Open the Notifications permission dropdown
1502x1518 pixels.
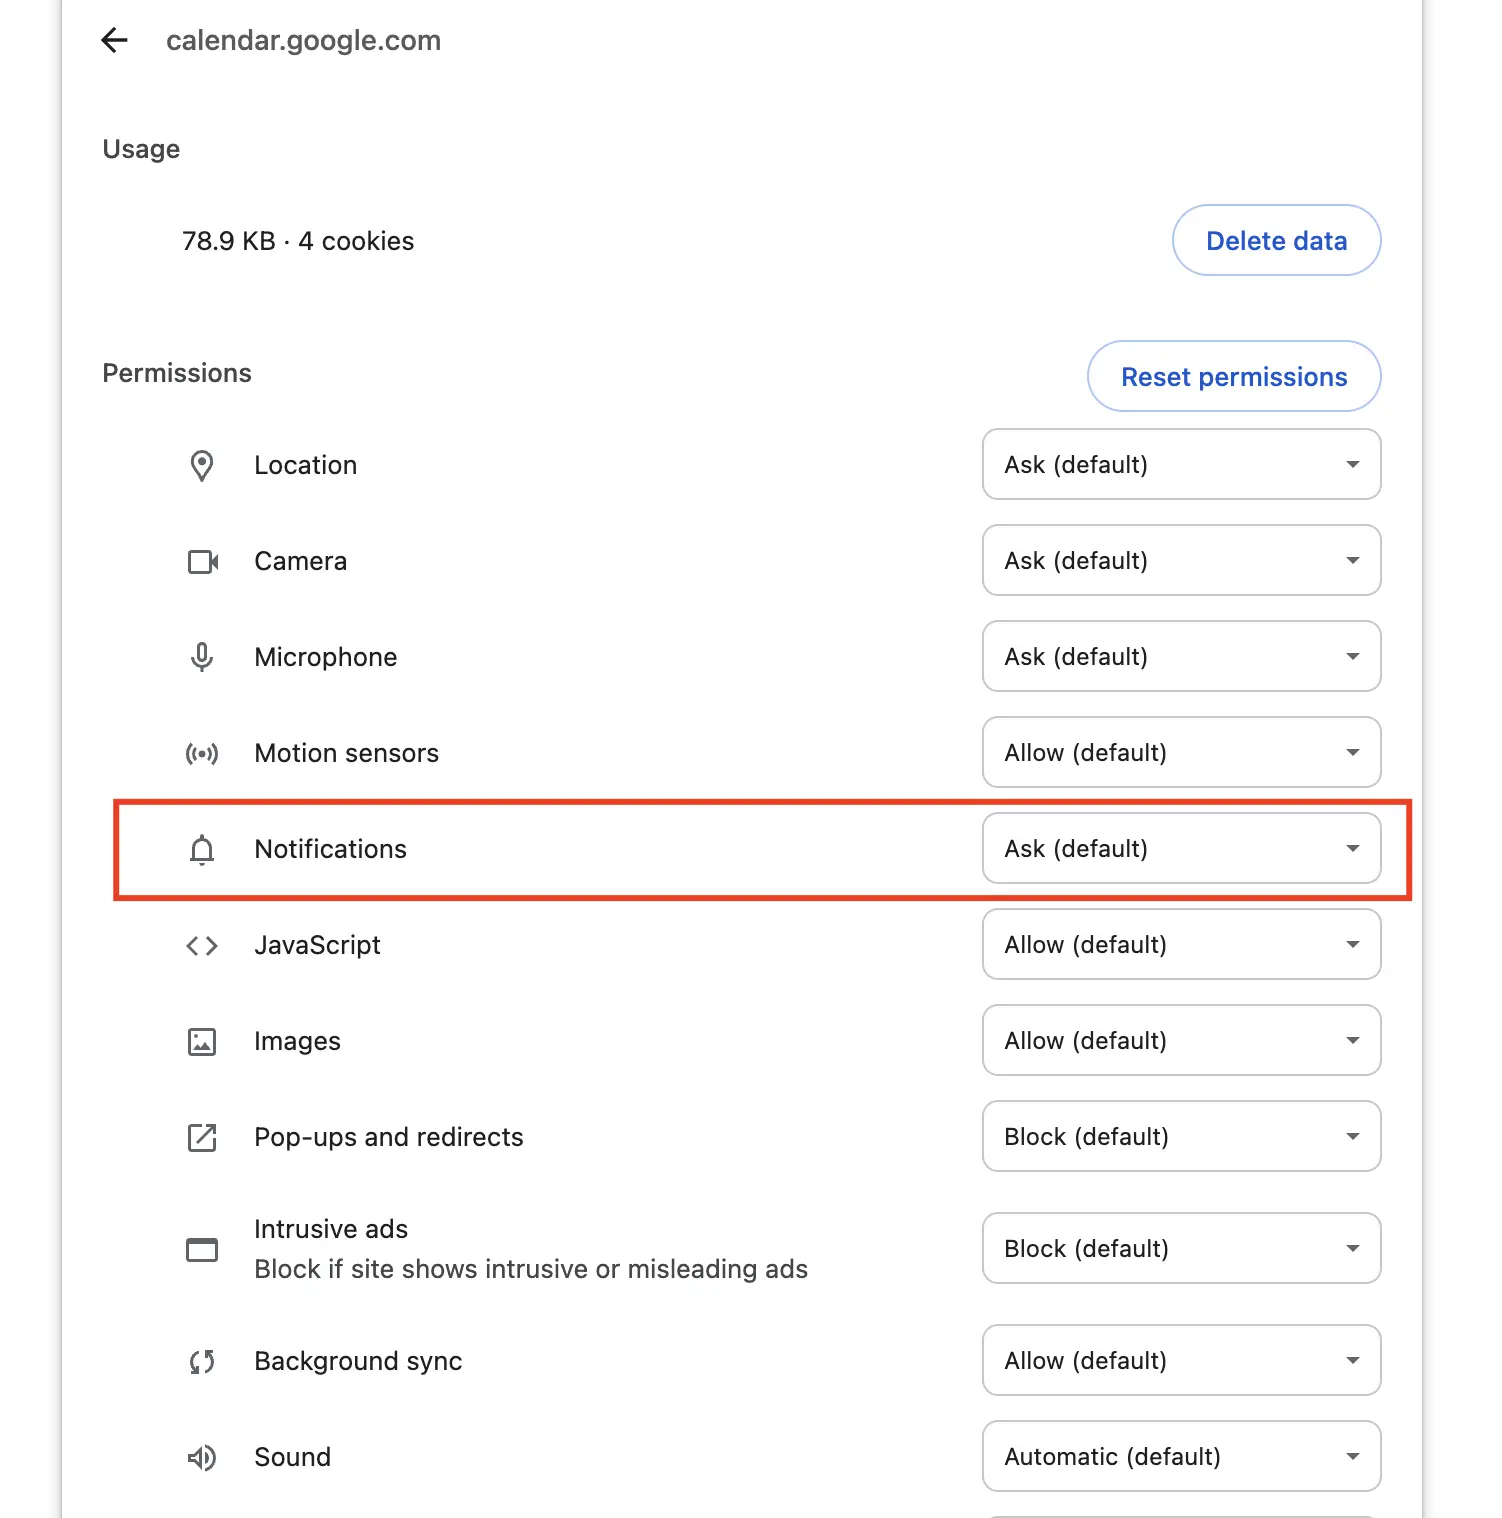[1181, 848]
